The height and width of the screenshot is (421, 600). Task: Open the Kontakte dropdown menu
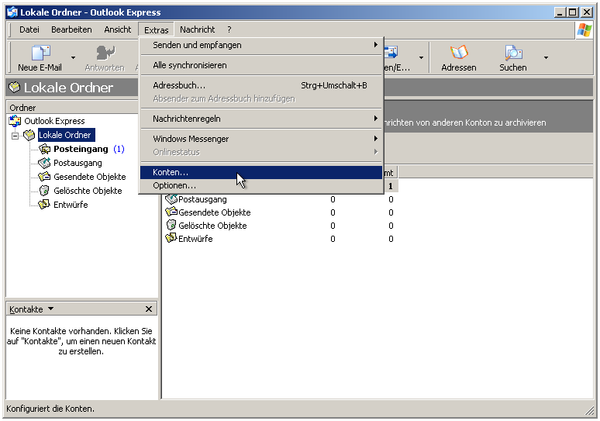coord(51,308)
